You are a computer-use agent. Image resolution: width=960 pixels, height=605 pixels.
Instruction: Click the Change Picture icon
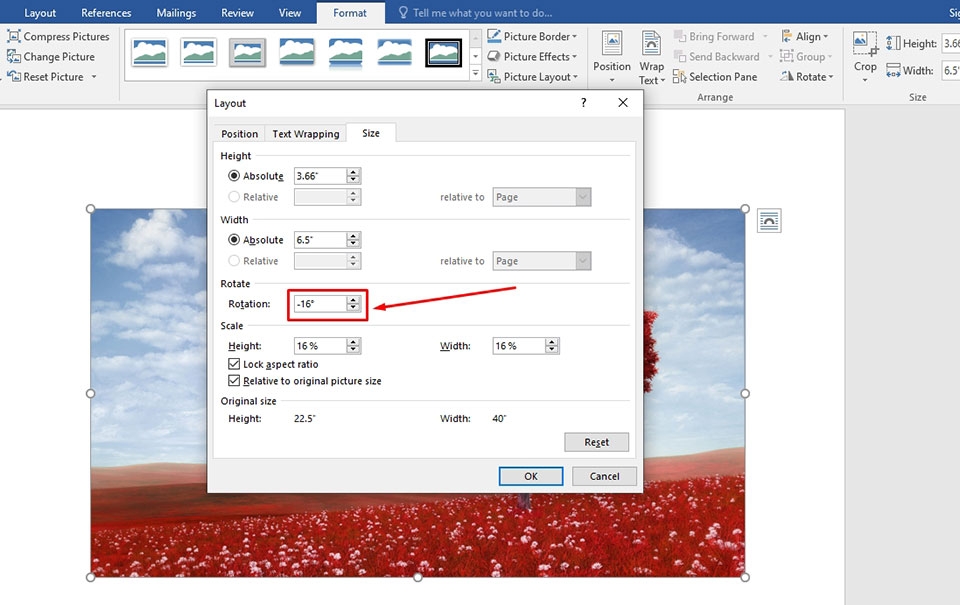coord(13,56)
